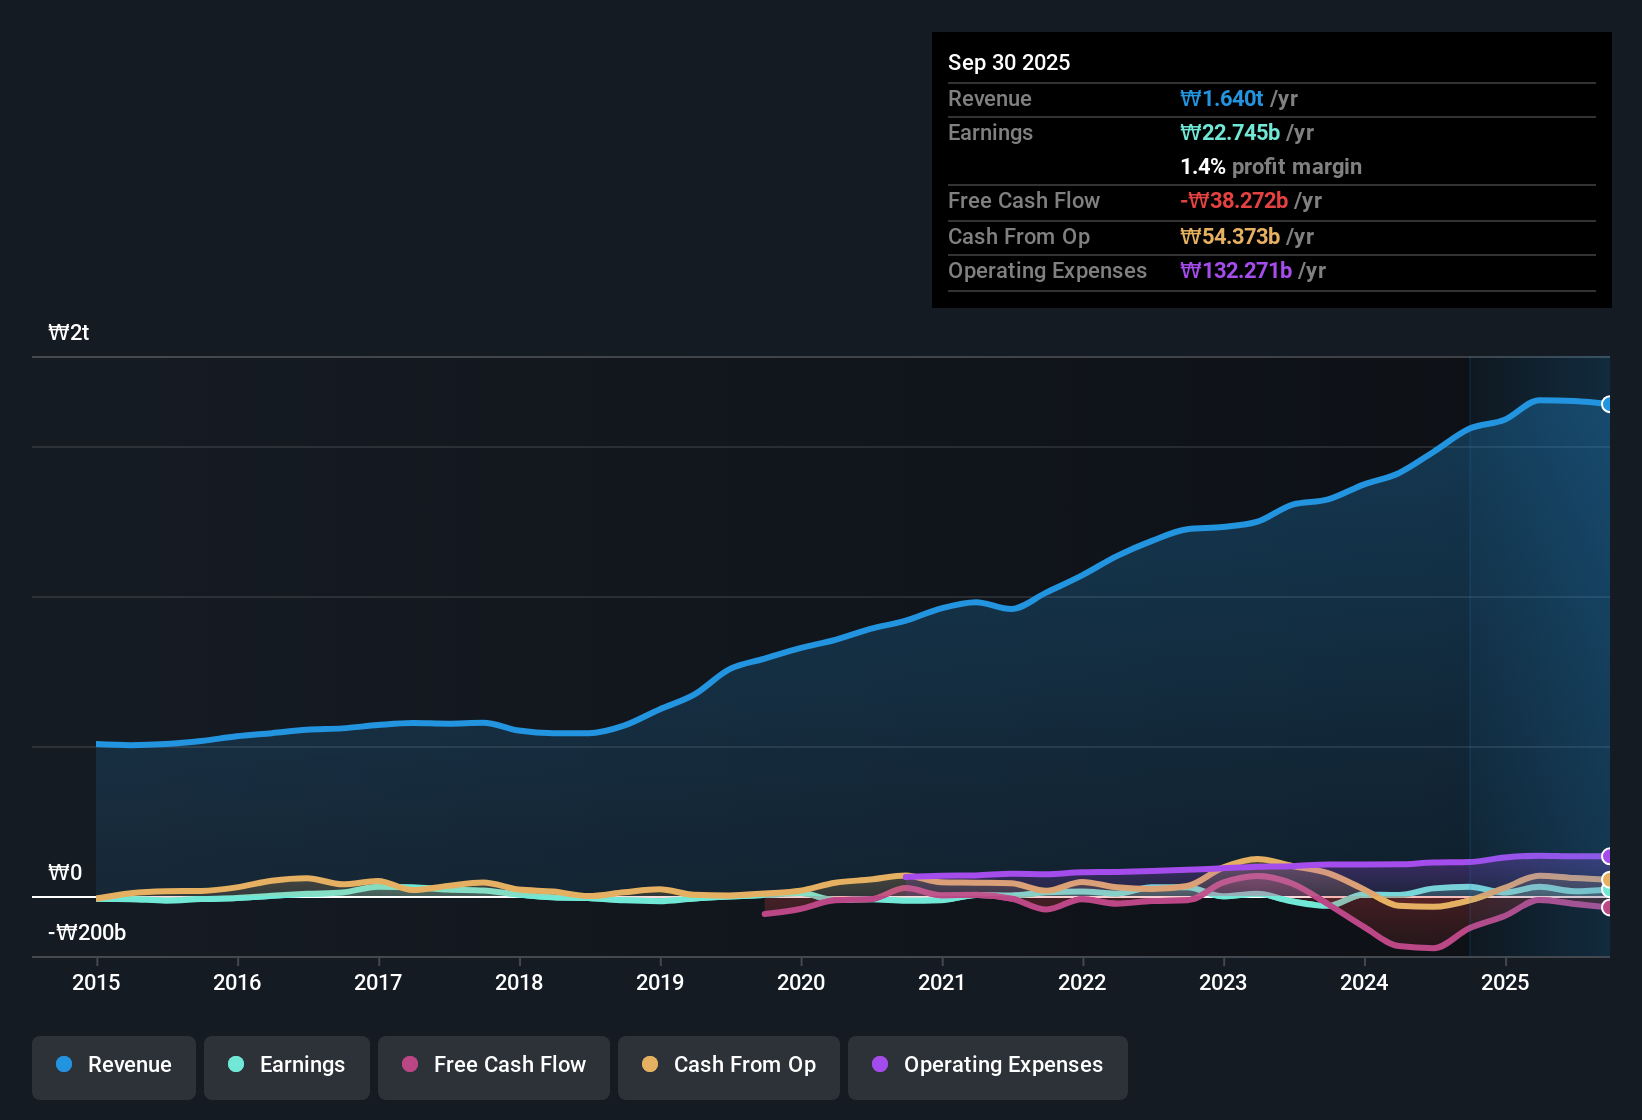Click the -₩38.272b Free Cash Flow value
The image size is (1642, 1120).
point(1235,200)
